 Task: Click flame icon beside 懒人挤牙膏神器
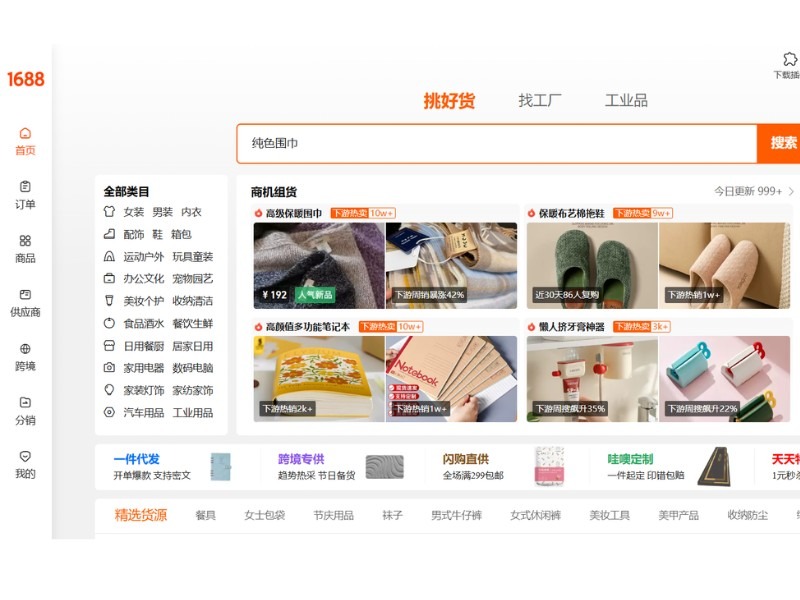tap(531, 327)
